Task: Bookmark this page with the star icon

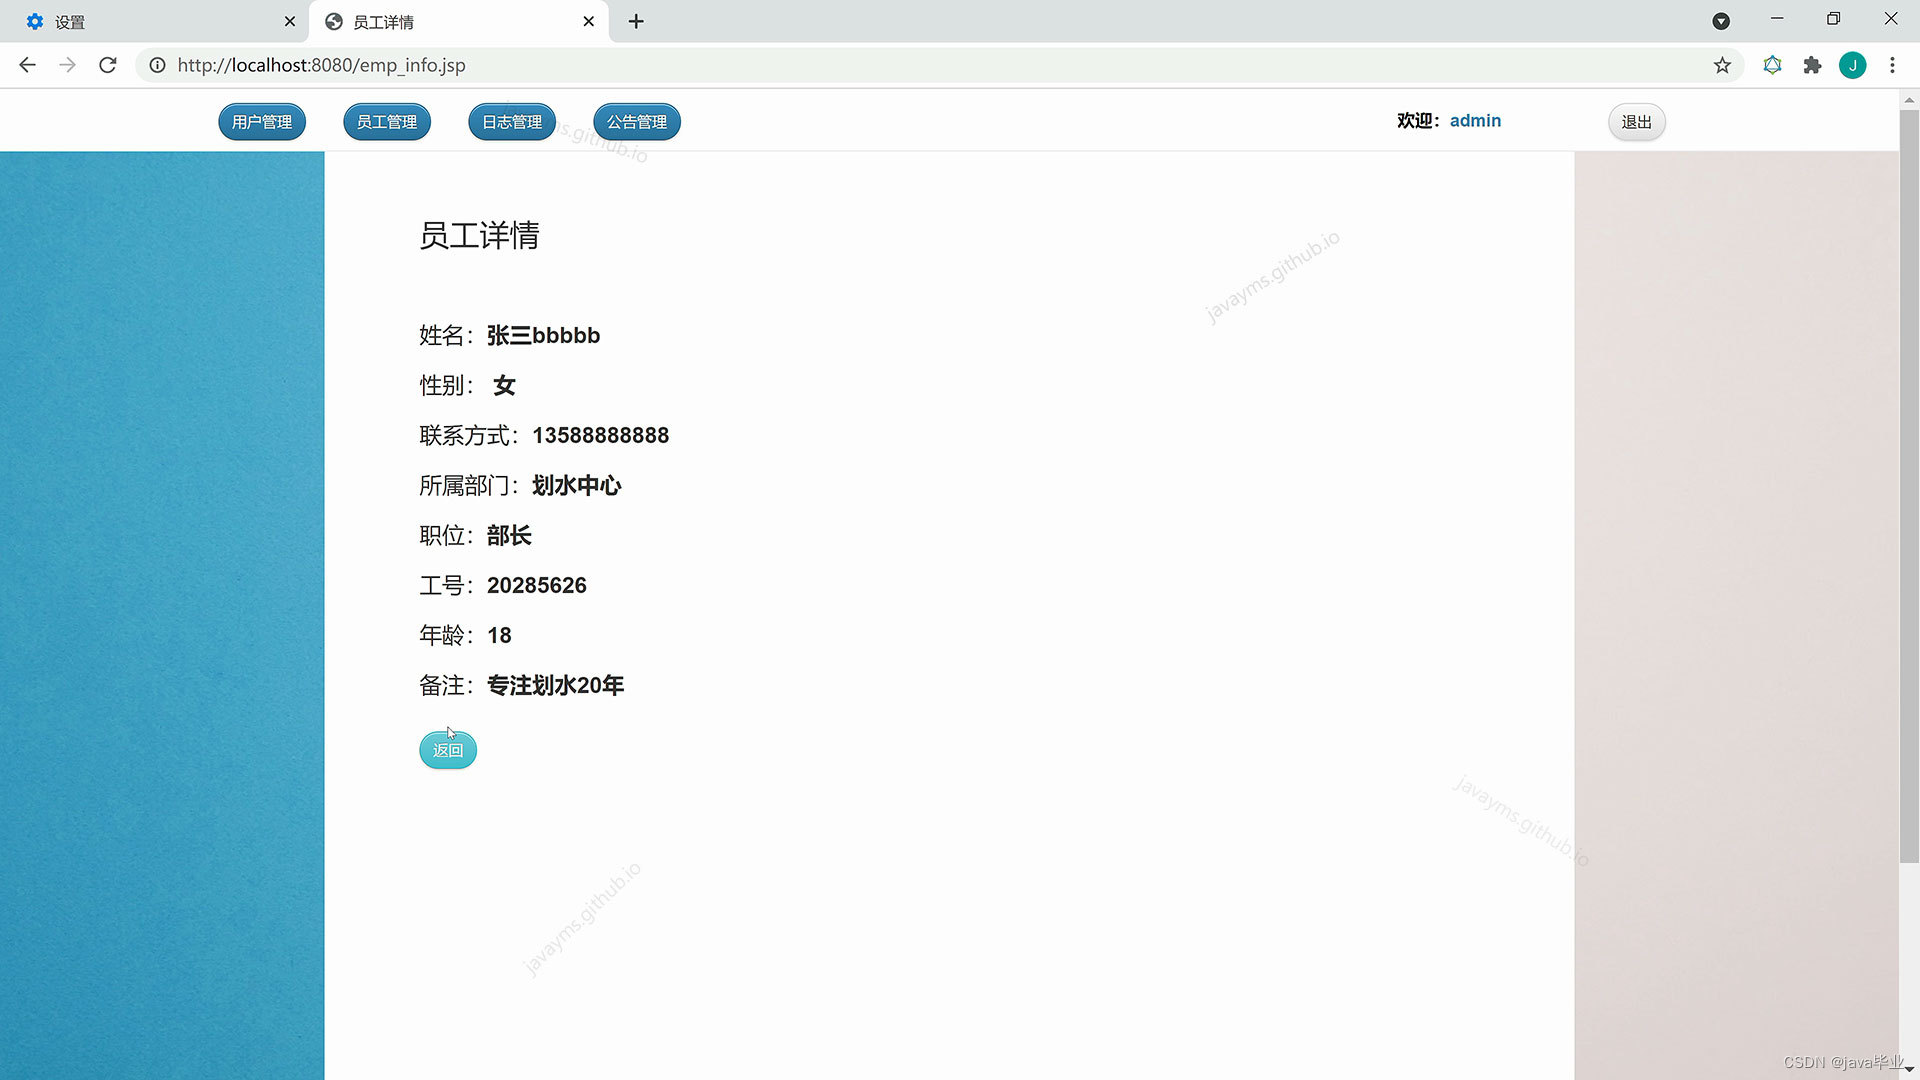Action: 1722,65
